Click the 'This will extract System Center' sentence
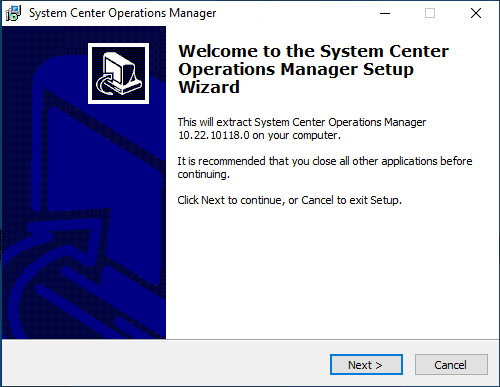 [302, 122]
